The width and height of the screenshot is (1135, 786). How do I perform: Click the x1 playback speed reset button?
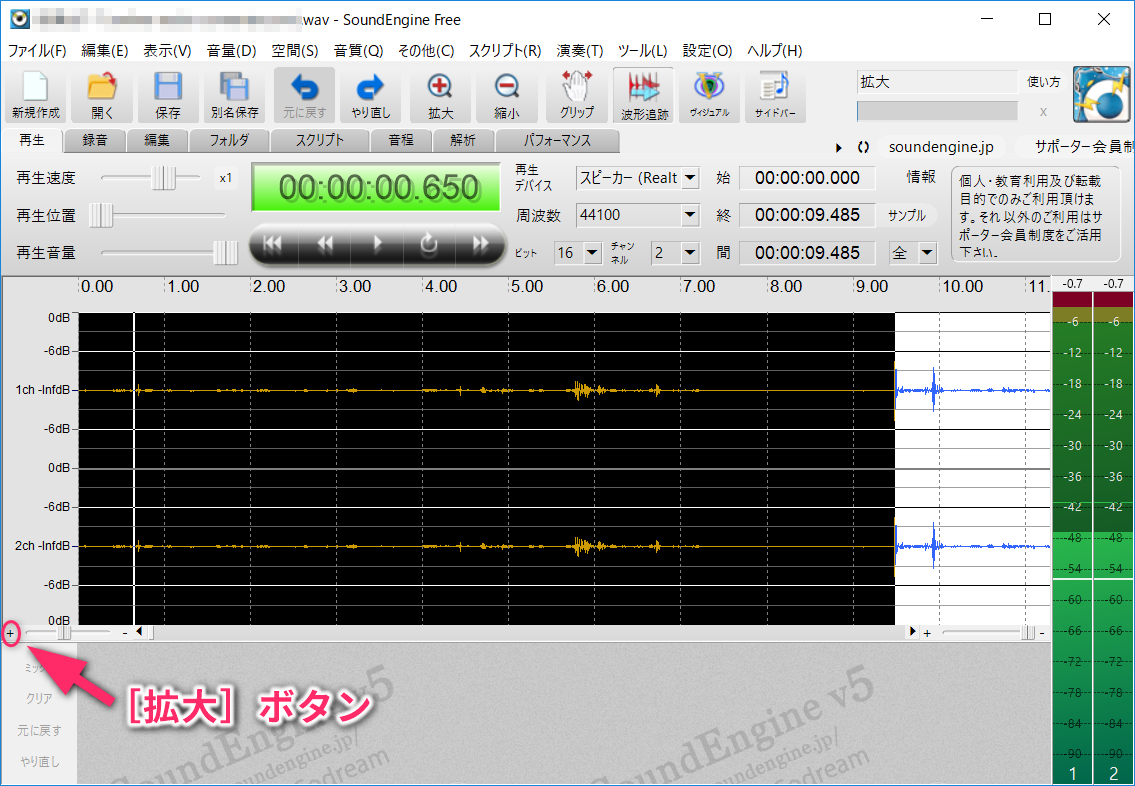(227, 178)
